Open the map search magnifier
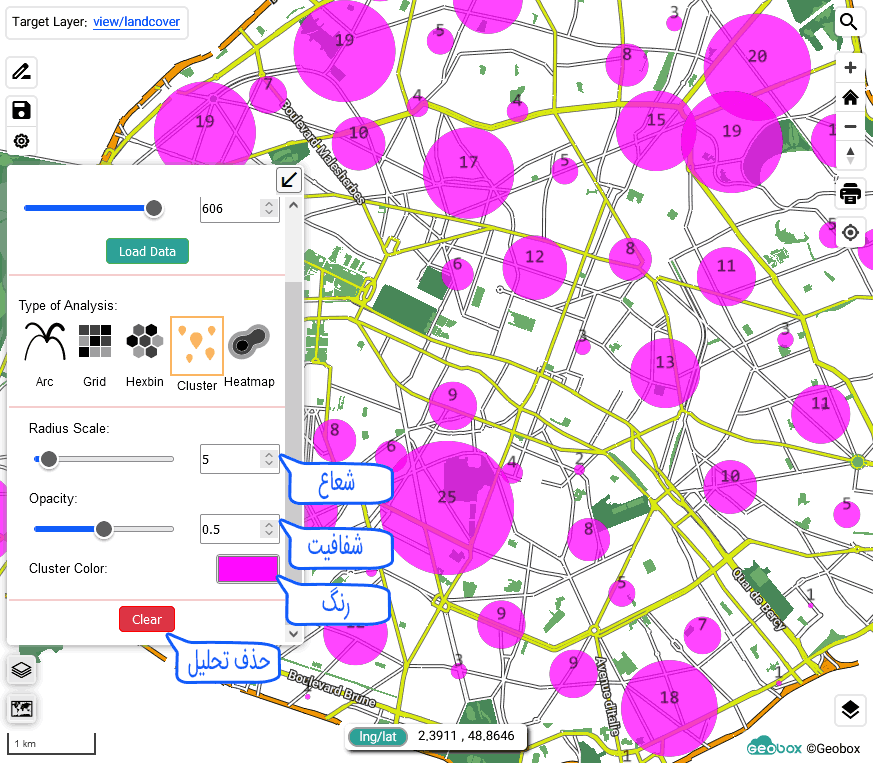Screen dimensions: 873x763 pos(849,22)
